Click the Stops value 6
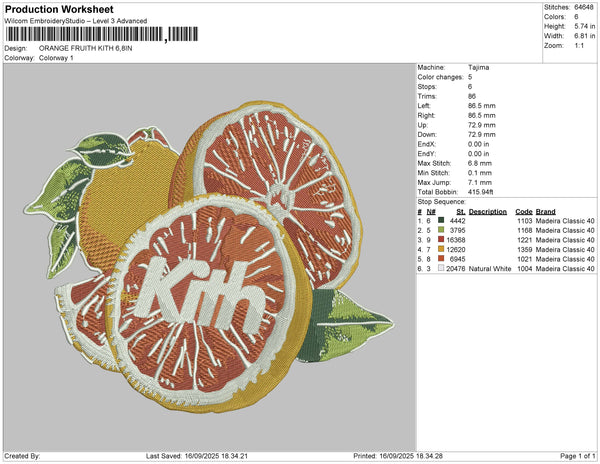The image size is (600, 464). click(470, 86)
